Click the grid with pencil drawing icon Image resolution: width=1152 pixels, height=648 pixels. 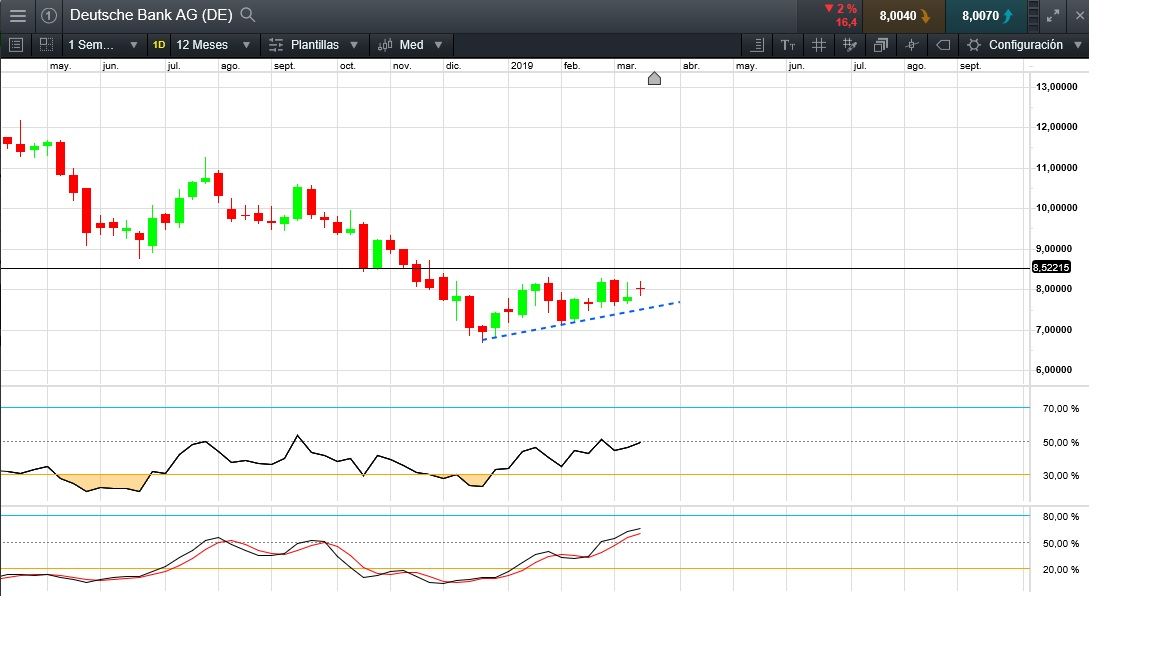[x=850, y=45]
